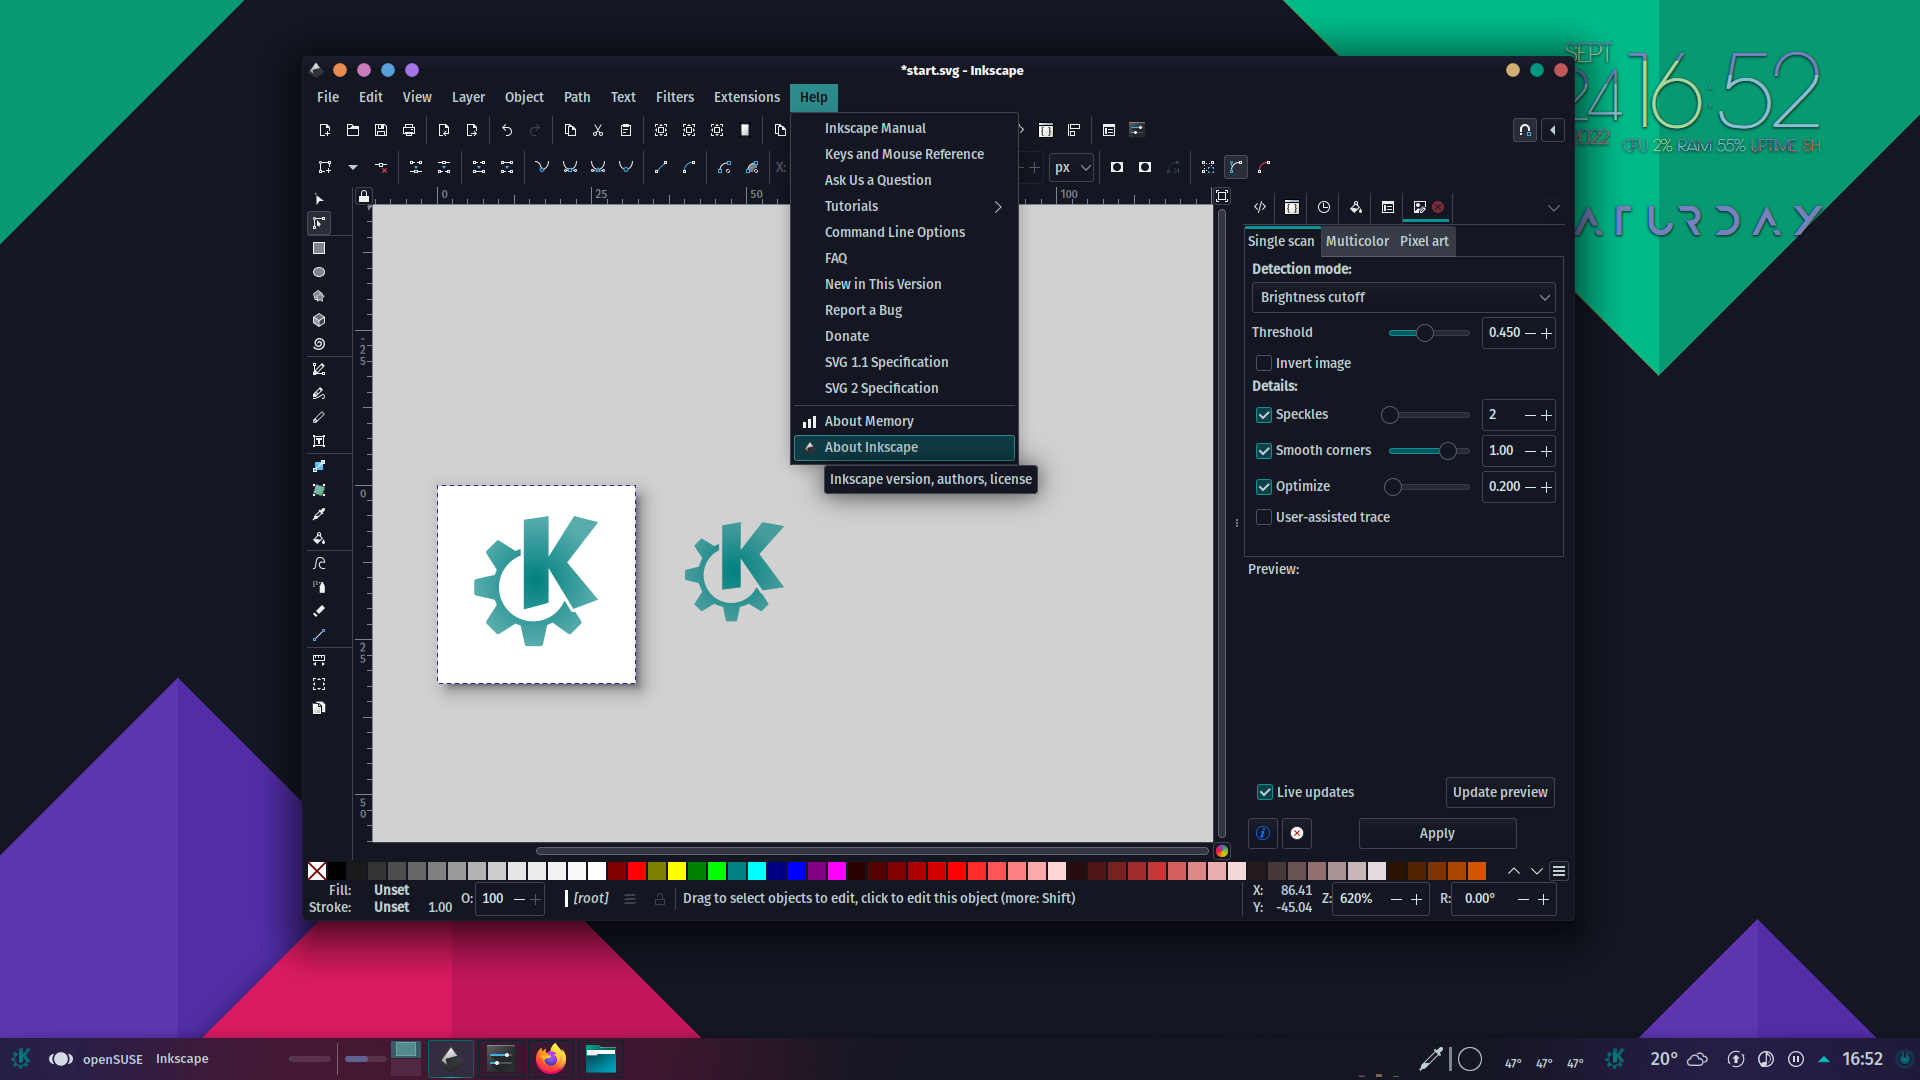Pick the cyan swatch in the palette
The height and width of the screenshot is (1080, 1920).
[757, 871]
